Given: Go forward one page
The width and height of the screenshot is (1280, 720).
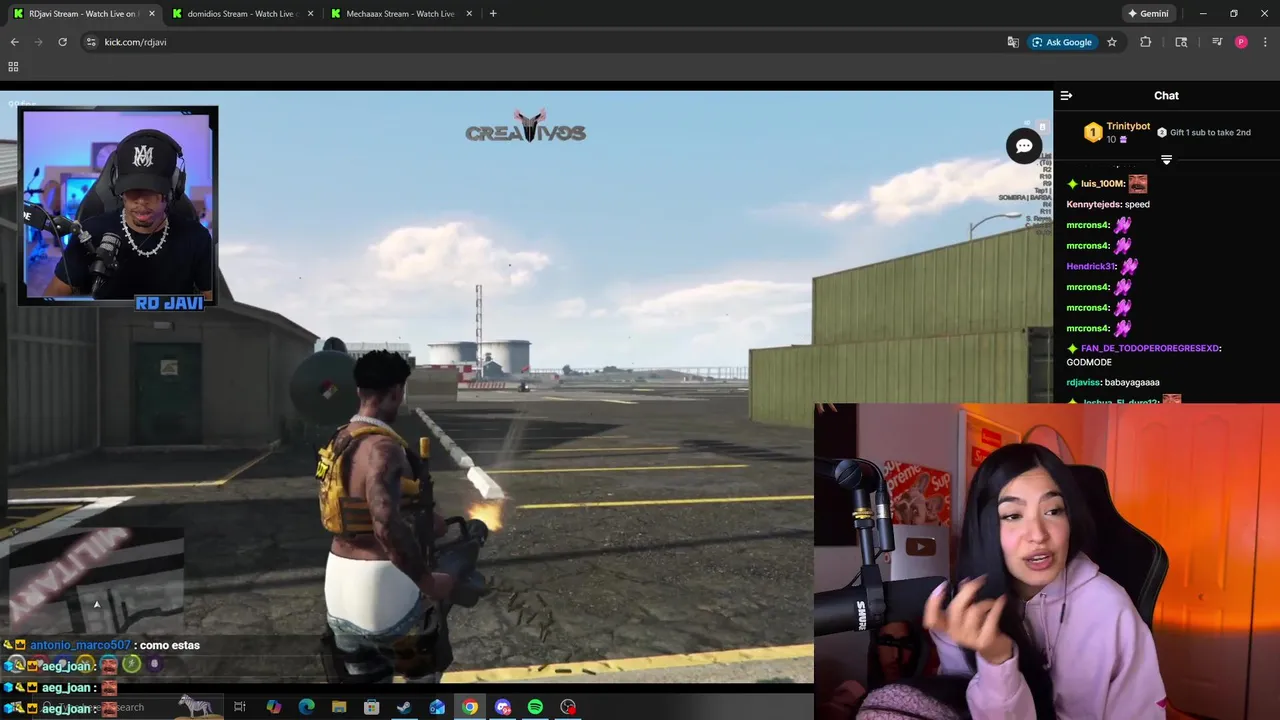Looking at the screenshot, I should pyautogui.click(x=38, y=42).
